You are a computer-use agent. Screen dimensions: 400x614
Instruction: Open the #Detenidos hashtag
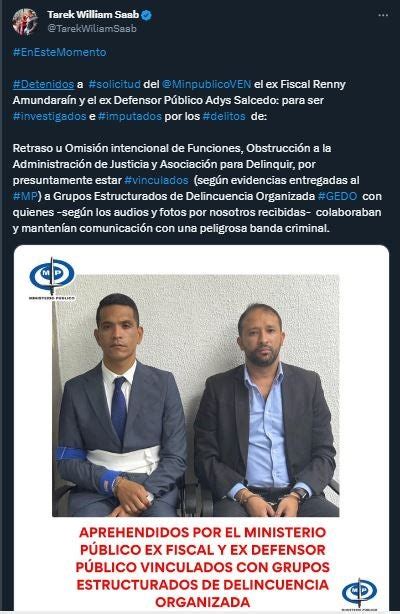pos(43,84)
